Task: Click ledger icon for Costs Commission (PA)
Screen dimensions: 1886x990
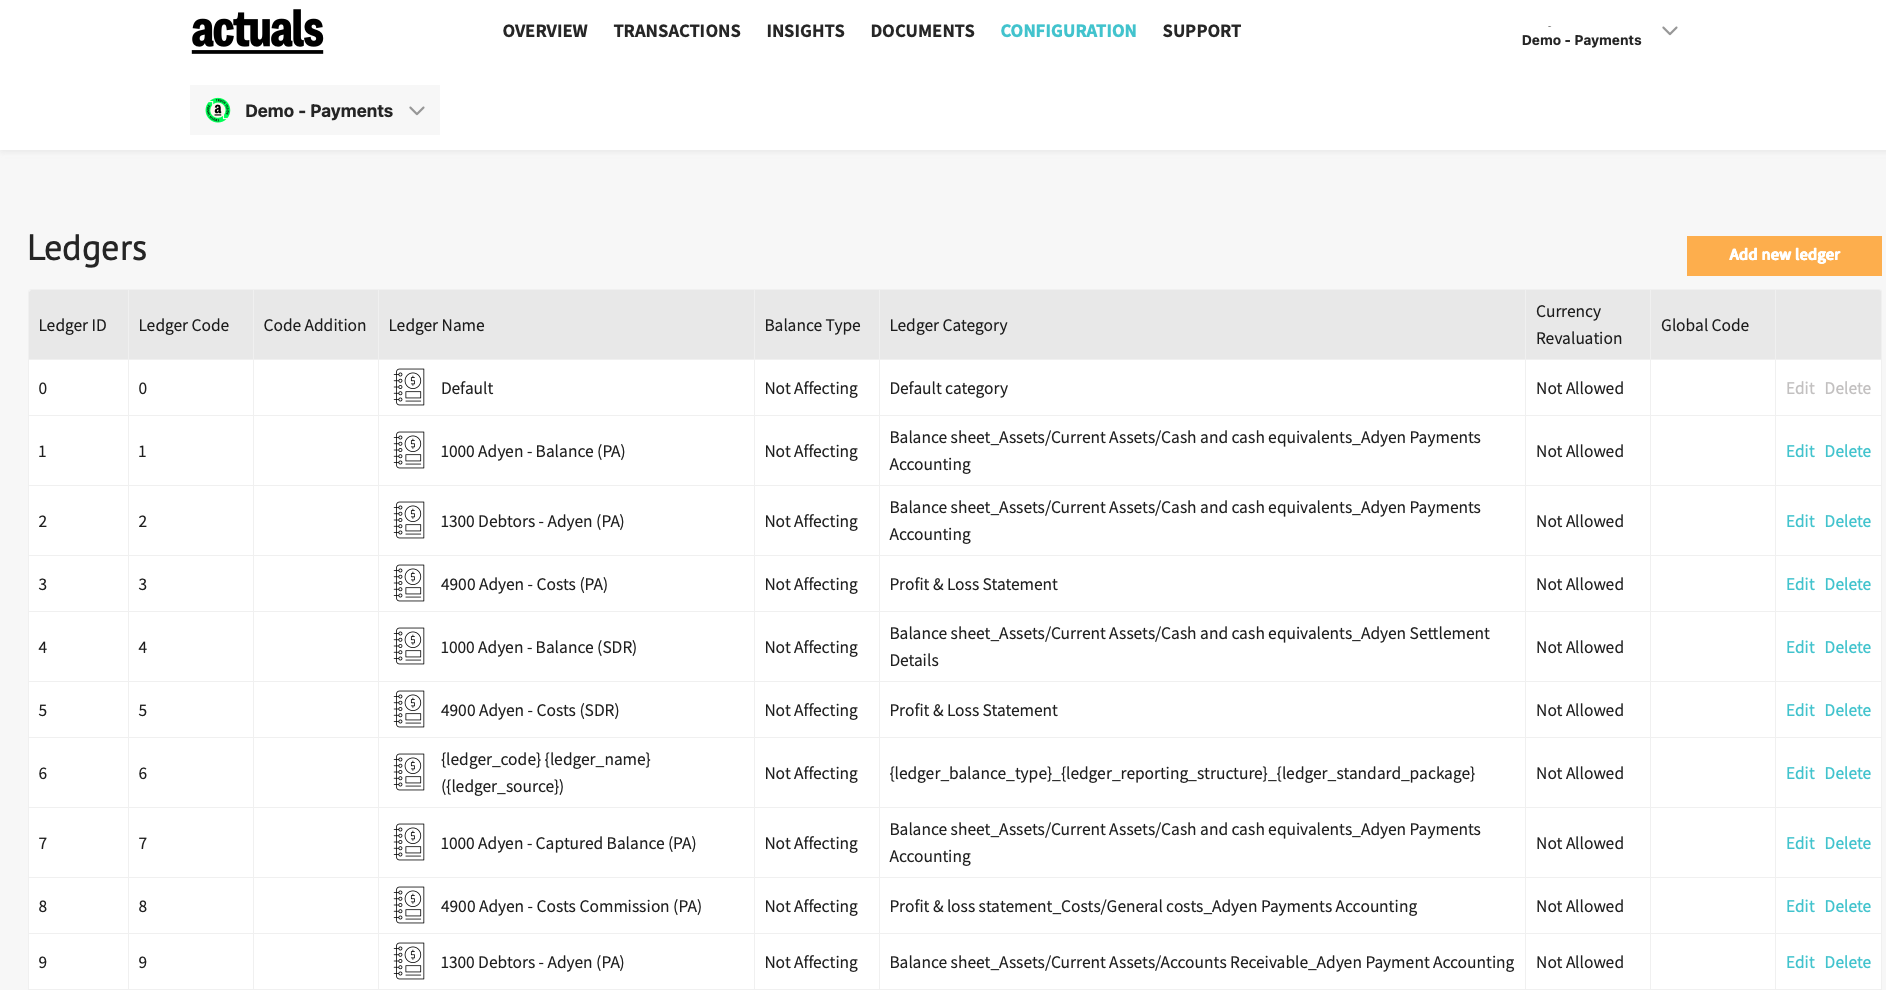Action: pos(409,906)
